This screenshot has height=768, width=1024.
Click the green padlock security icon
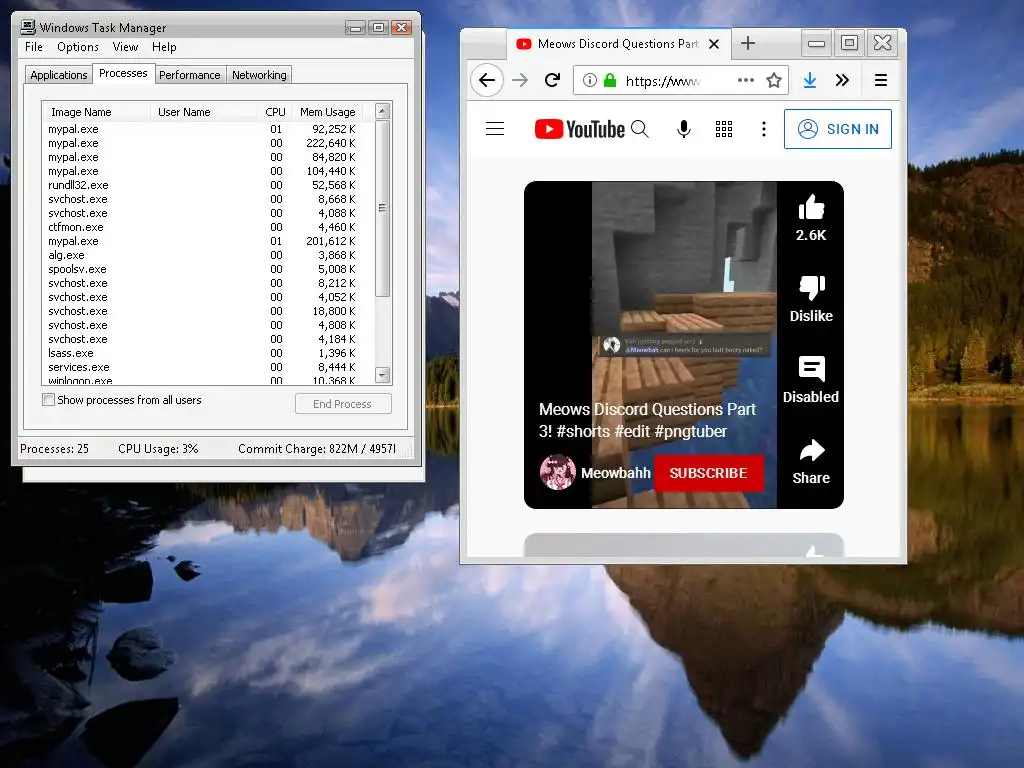(x=610, y=80)
